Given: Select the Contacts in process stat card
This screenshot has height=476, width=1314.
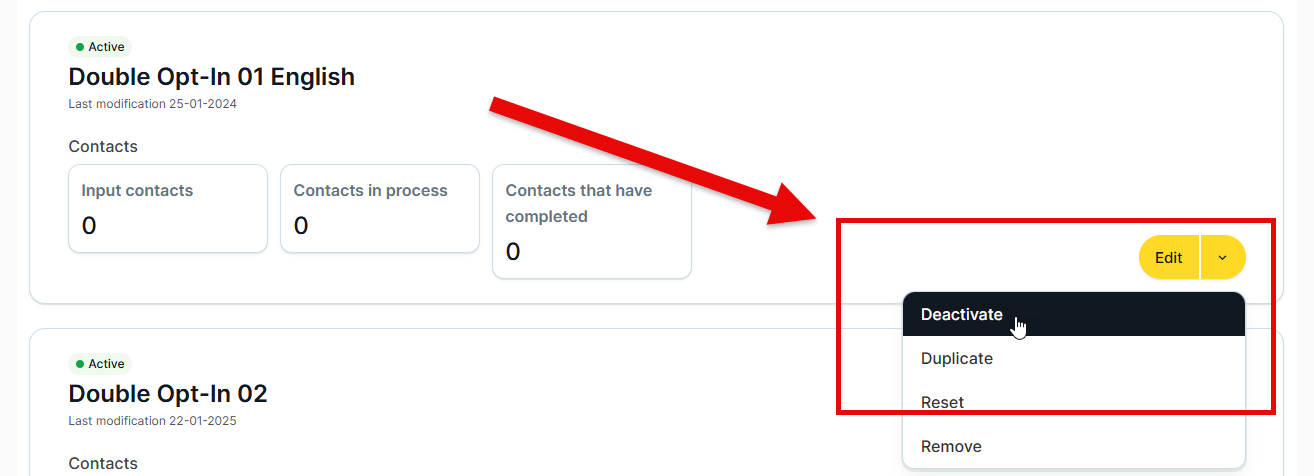Looking at the screenshot, I should point(380,208).
